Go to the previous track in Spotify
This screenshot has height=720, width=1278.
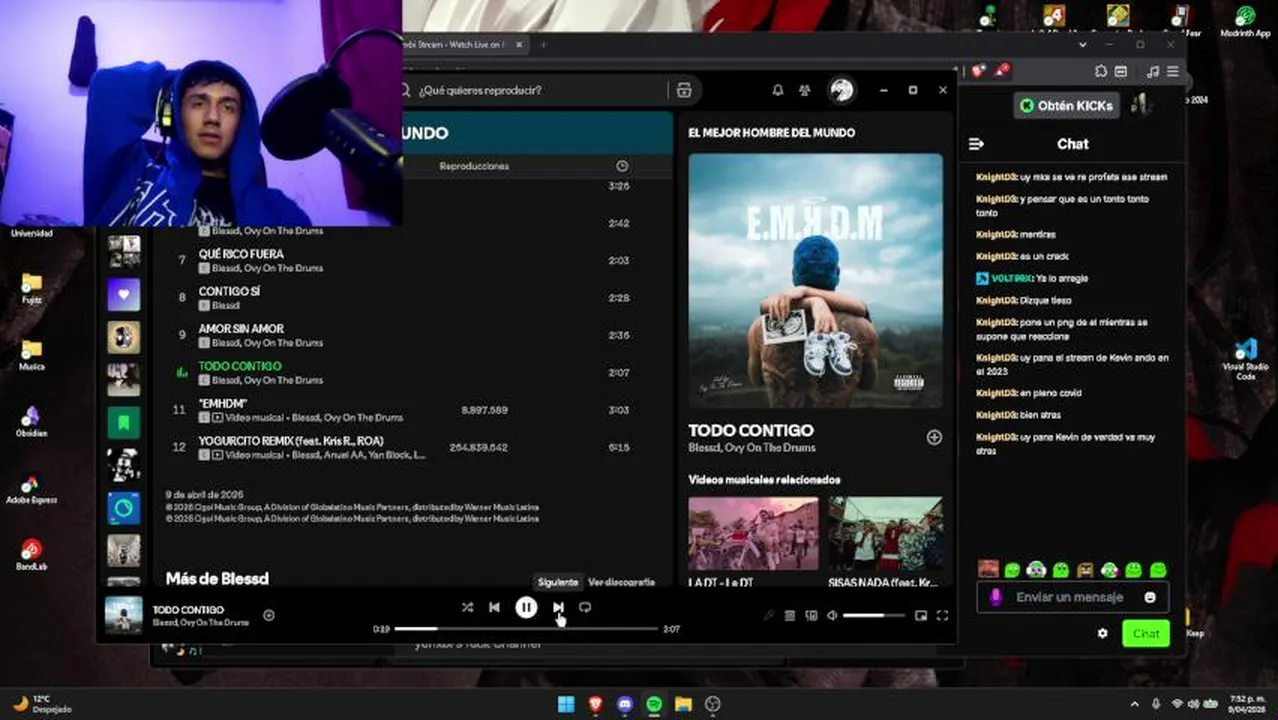(x=494, y=607)
